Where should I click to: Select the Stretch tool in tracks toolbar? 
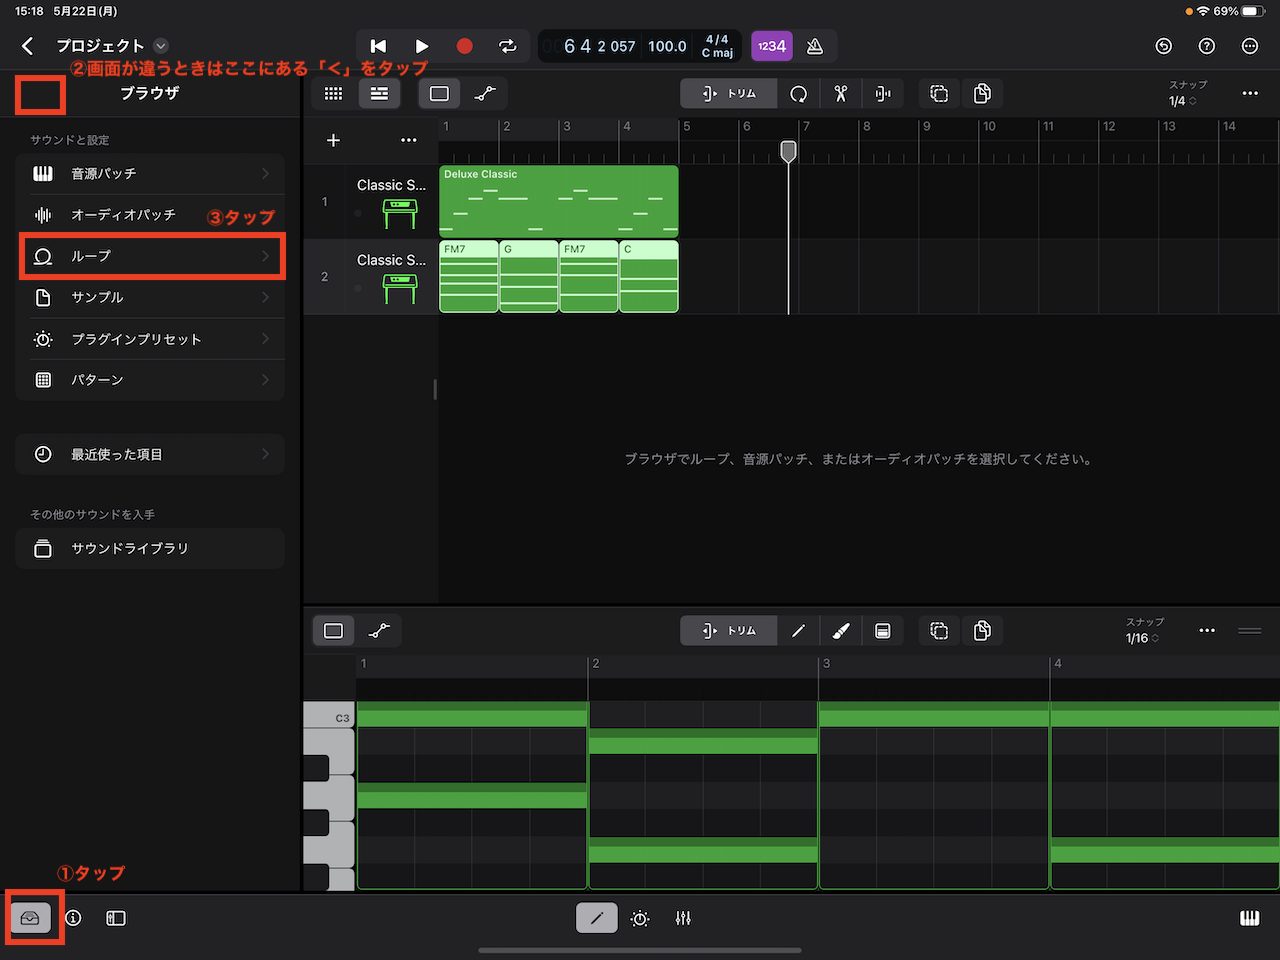click(882, 93)
